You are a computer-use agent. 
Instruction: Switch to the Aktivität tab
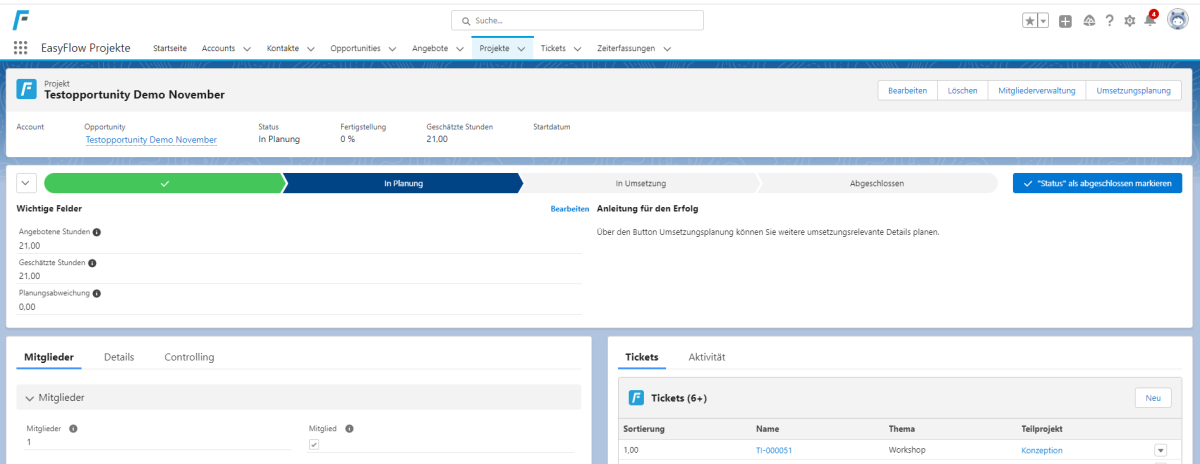click(x=706, y=357)
